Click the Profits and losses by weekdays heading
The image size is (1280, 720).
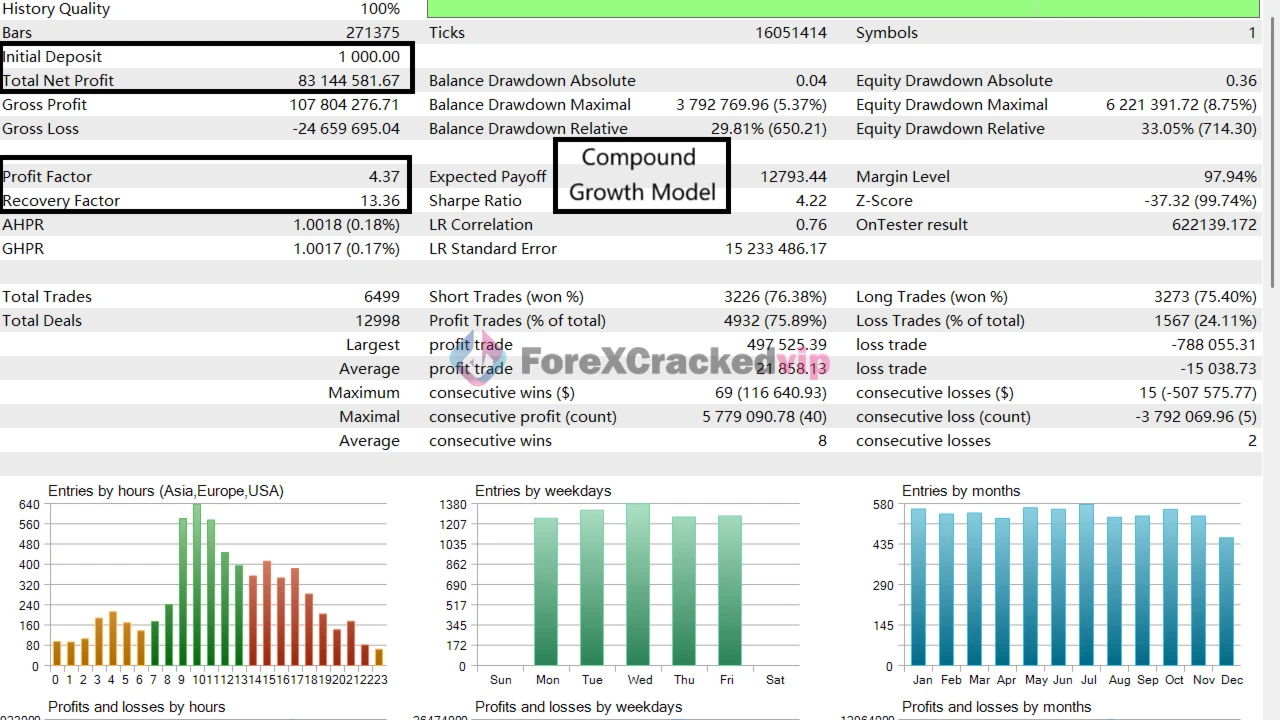[x=578, y=707]
